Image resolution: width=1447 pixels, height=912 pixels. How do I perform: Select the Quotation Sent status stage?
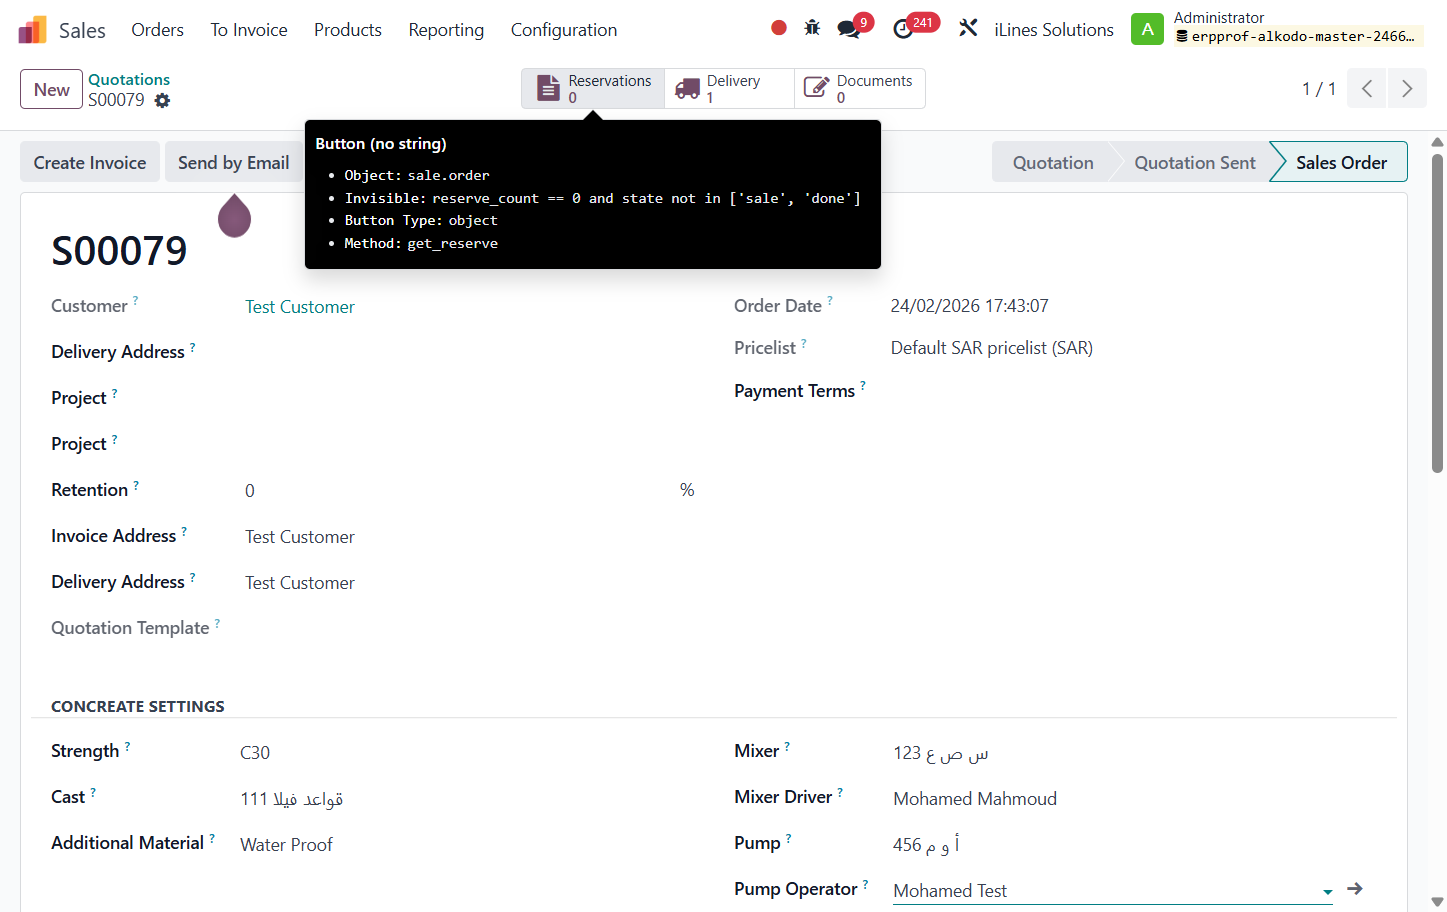[1195, 162]
